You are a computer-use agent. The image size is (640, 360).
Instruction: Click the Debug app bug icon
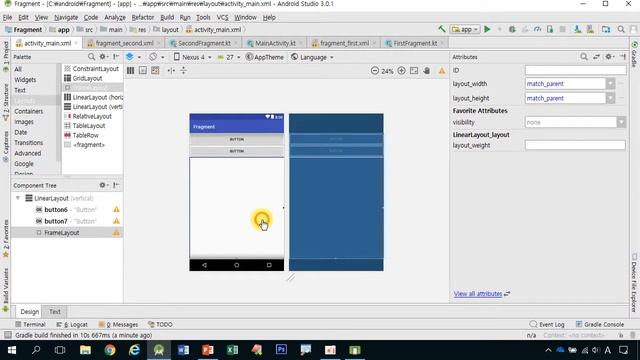coord(512,29)
